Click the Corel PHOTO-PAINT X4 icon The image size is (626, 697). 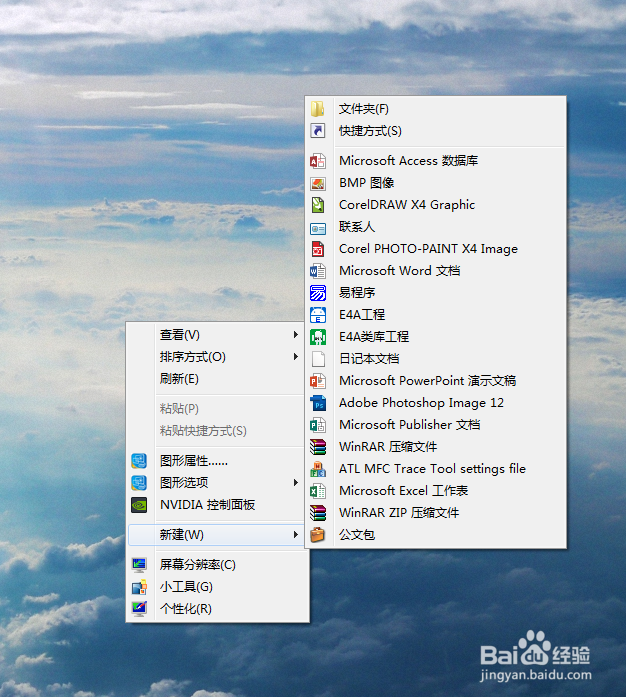click(317, 249)
